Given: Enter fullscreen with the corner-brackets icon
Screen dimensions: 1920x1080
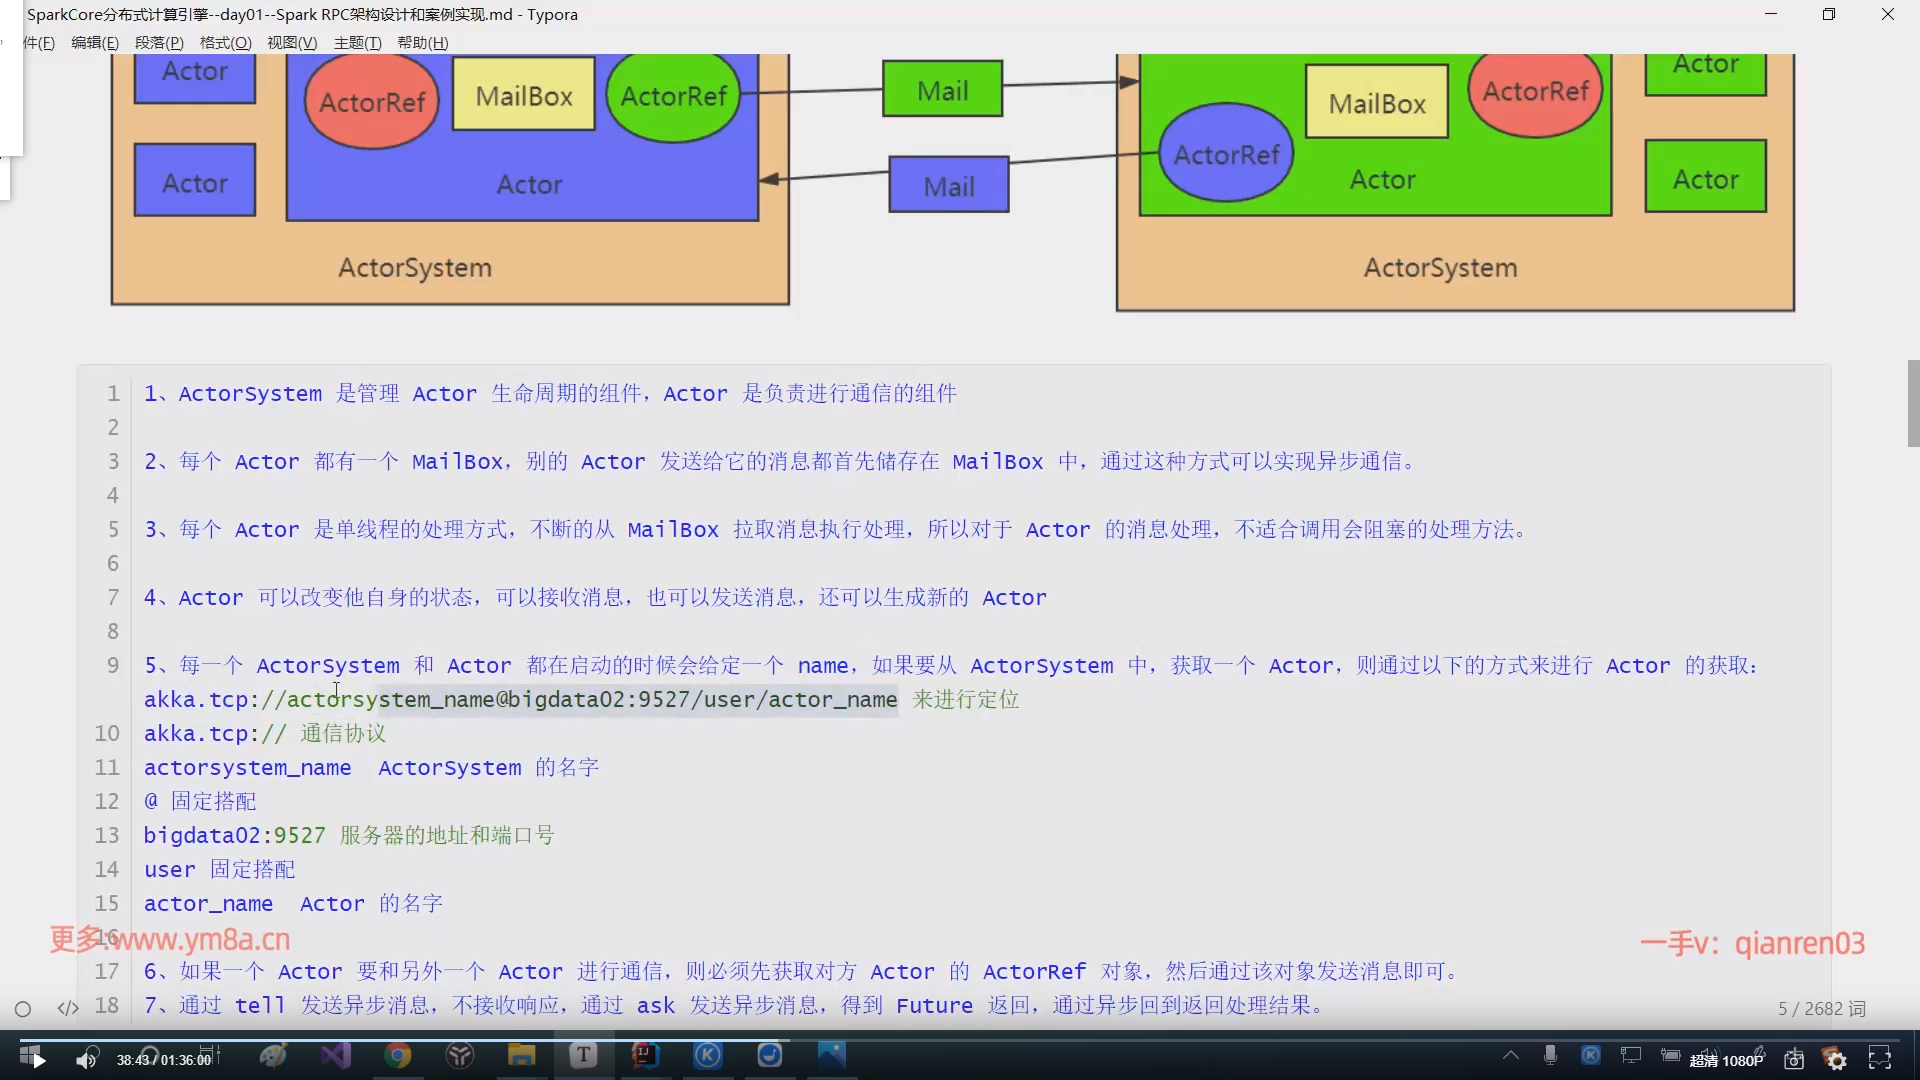Looking at the screenshot, I should point(1880,1058).
